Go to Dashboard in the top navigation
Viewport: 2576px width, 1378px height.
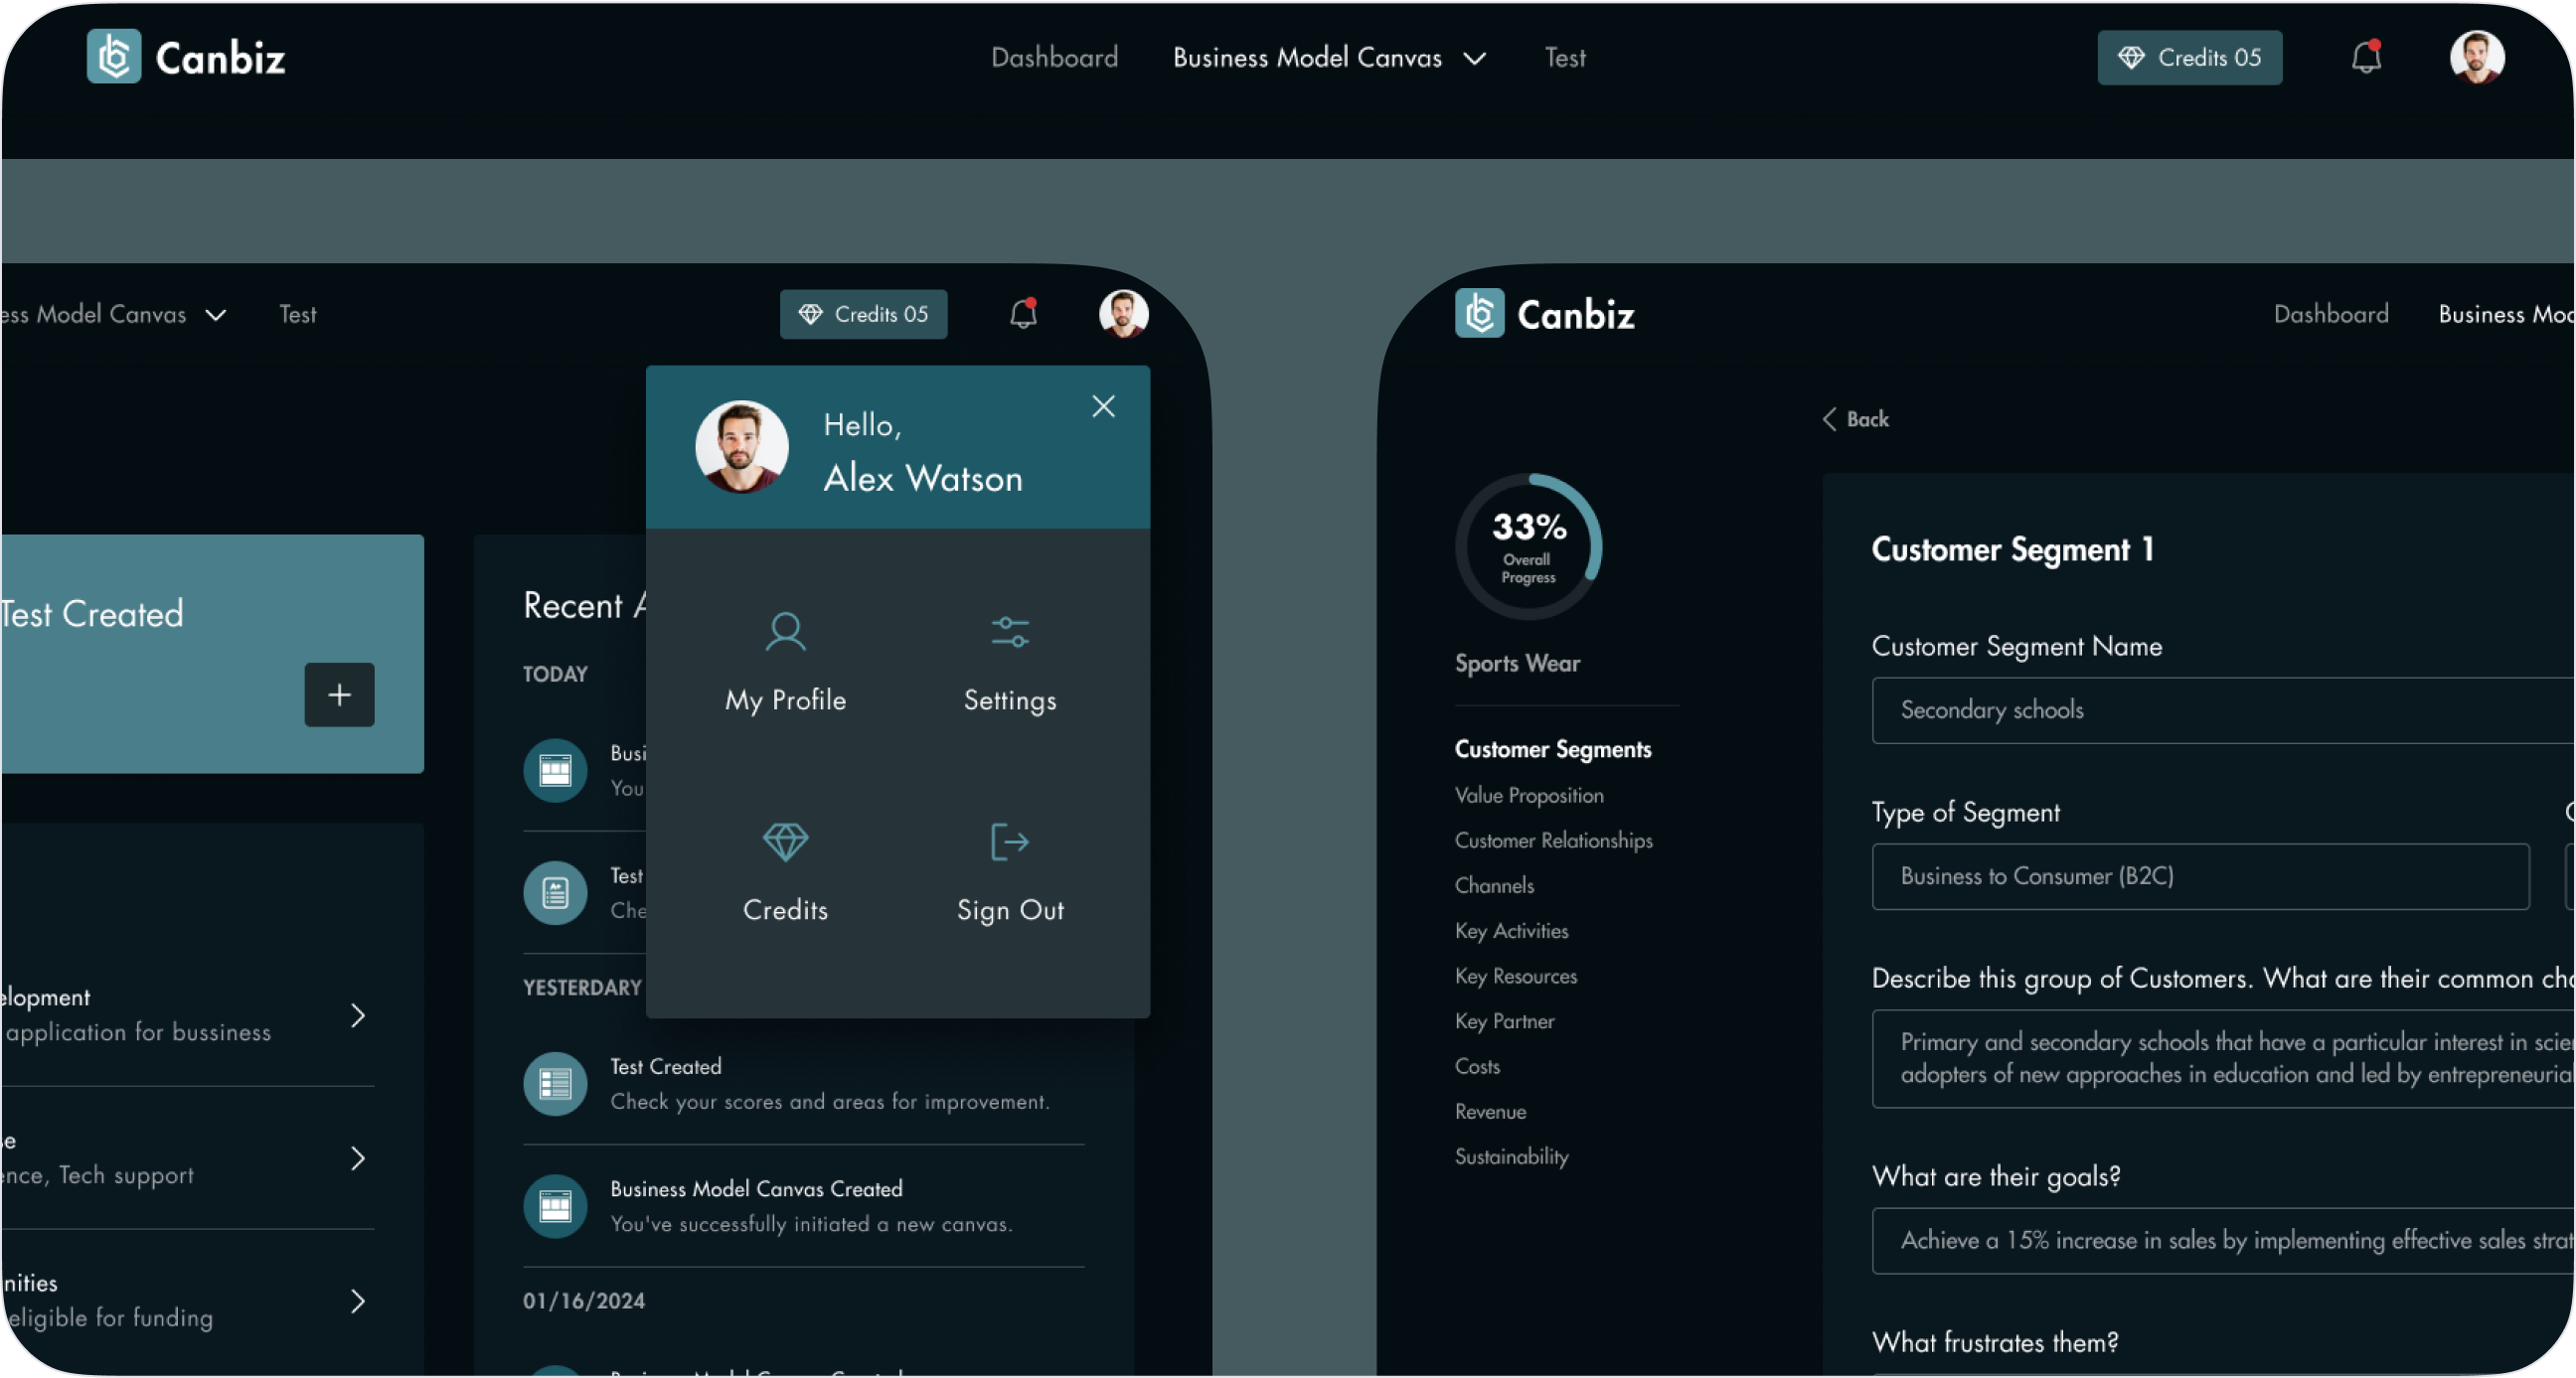(1054, 58)
